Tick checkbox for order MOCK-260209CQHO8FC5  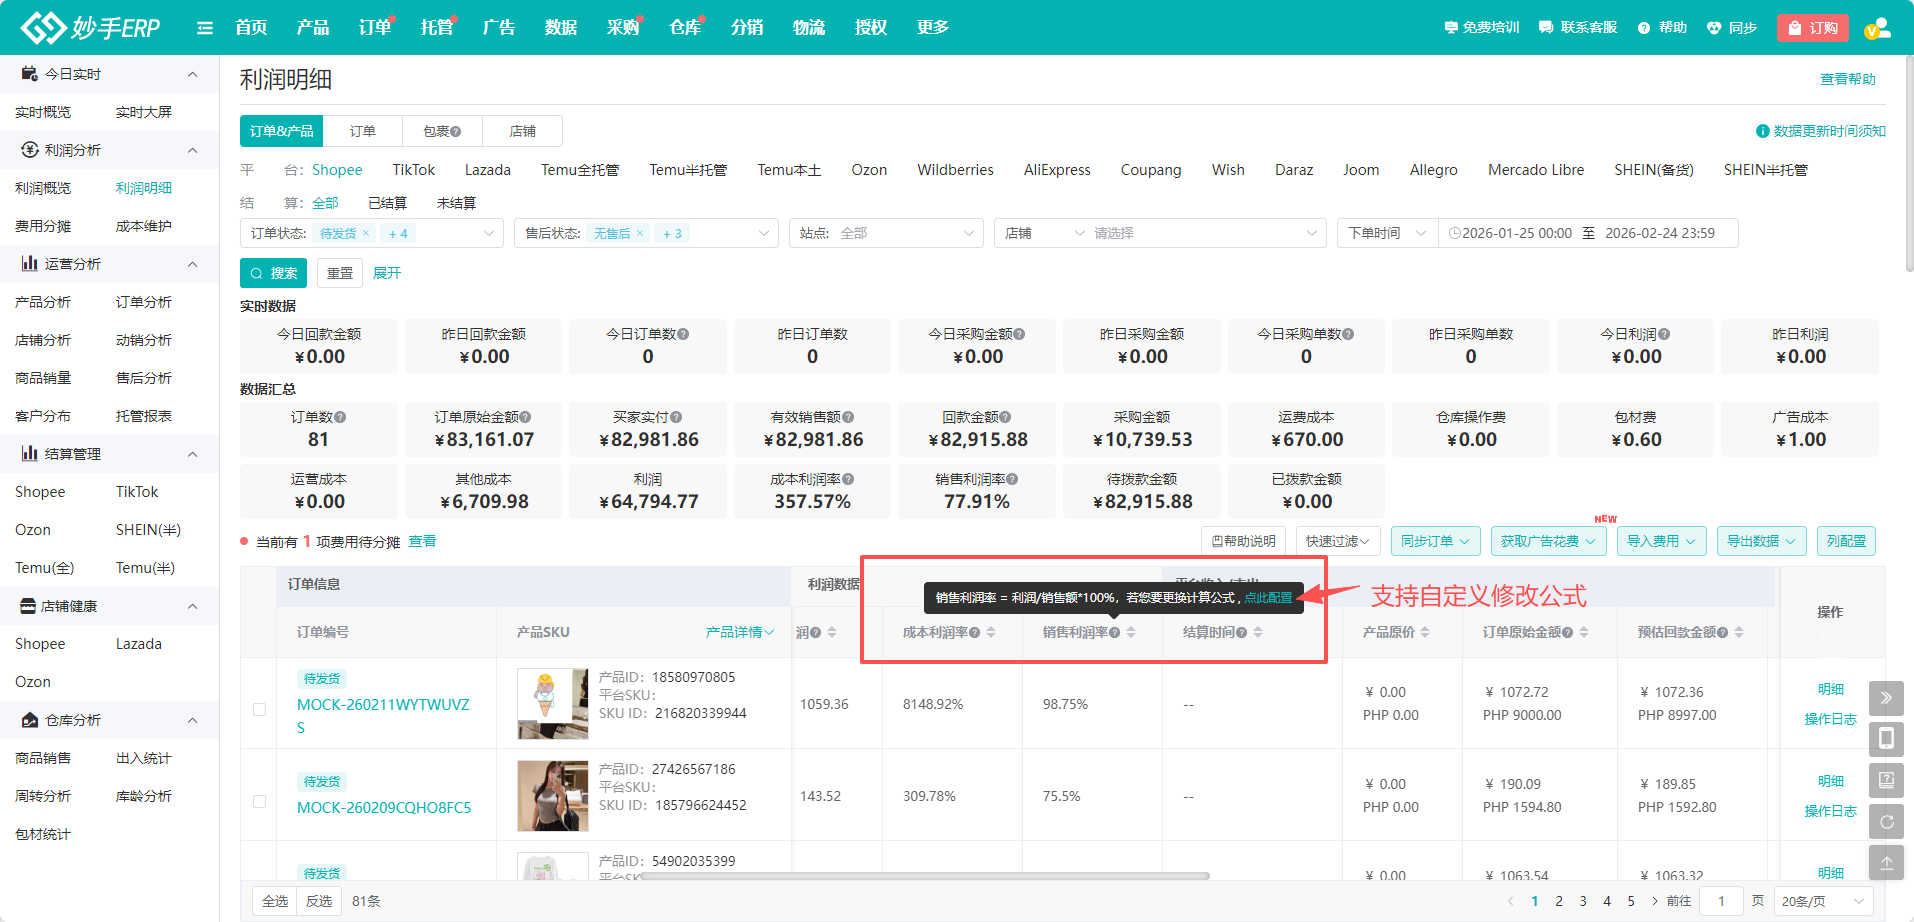tap(260, 801)
